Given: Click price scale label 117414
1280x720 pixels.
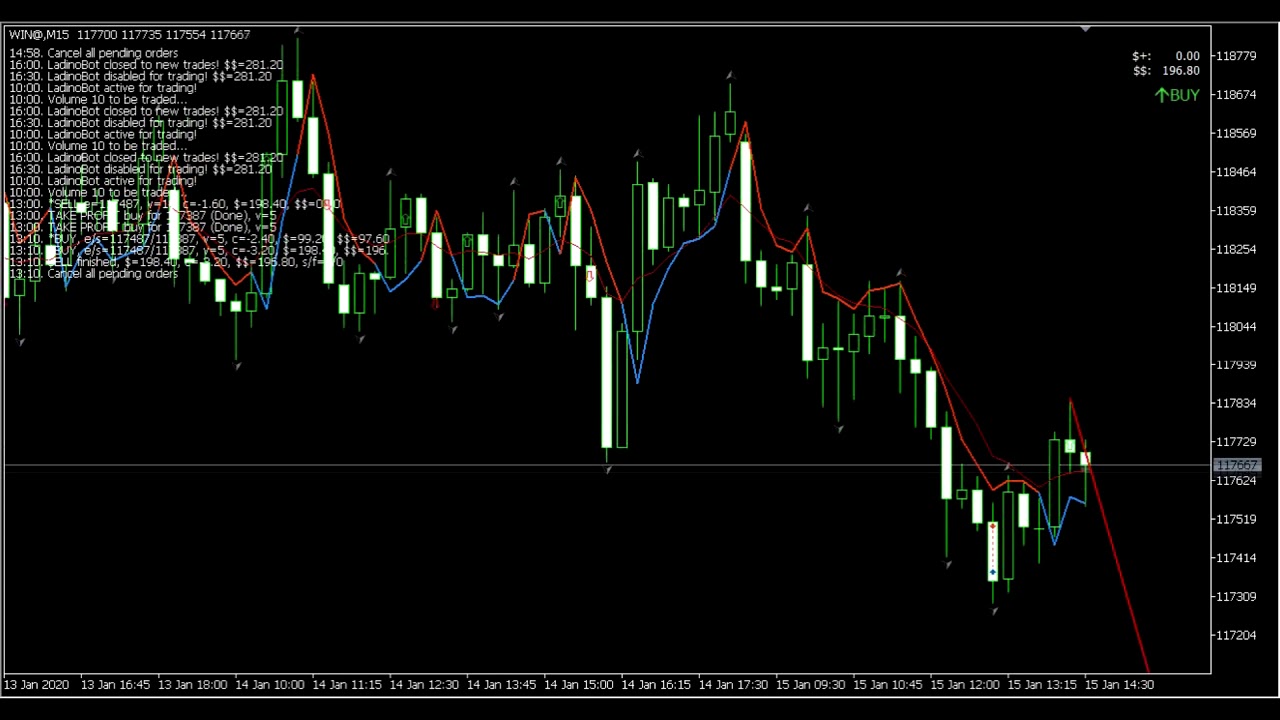Looking at the screenshot, I should [1237, 558].
